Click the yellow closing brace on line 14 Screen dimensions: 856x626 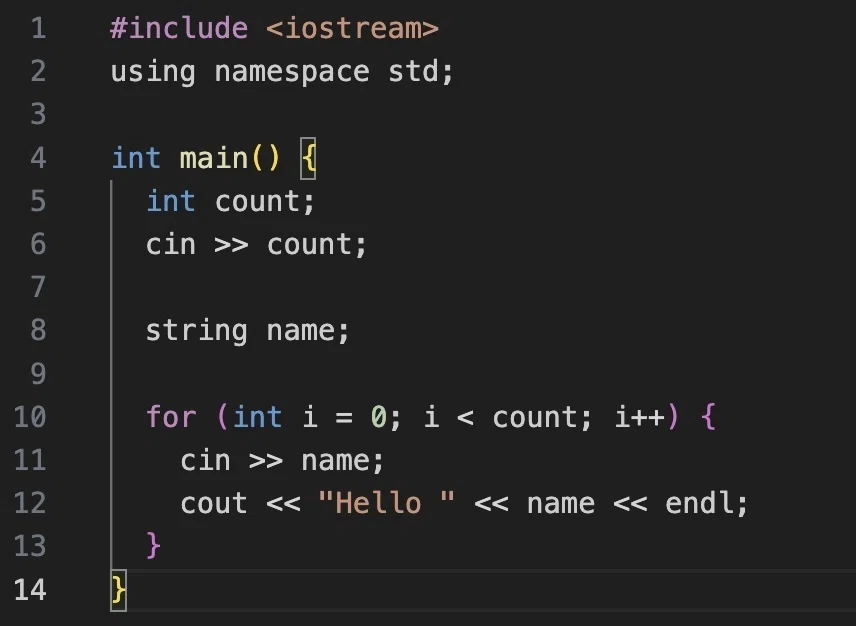pyautogui.click(x=118, y=590)
